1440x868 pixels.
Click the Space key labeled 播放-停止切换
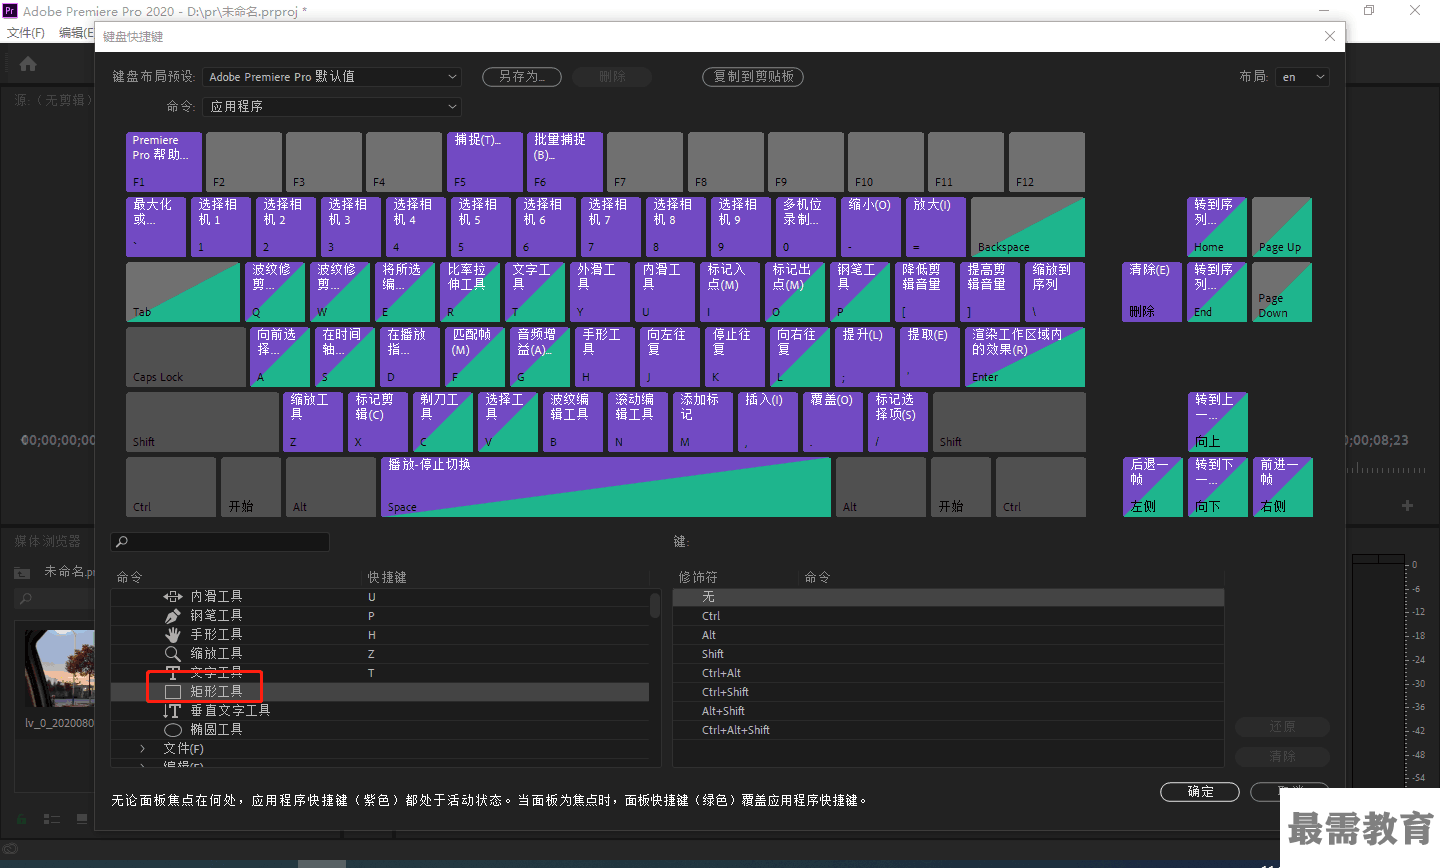606,487
